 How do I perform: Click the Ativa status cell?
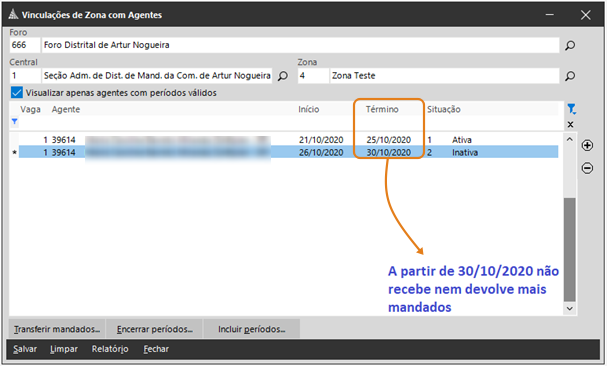coord(461,140)
